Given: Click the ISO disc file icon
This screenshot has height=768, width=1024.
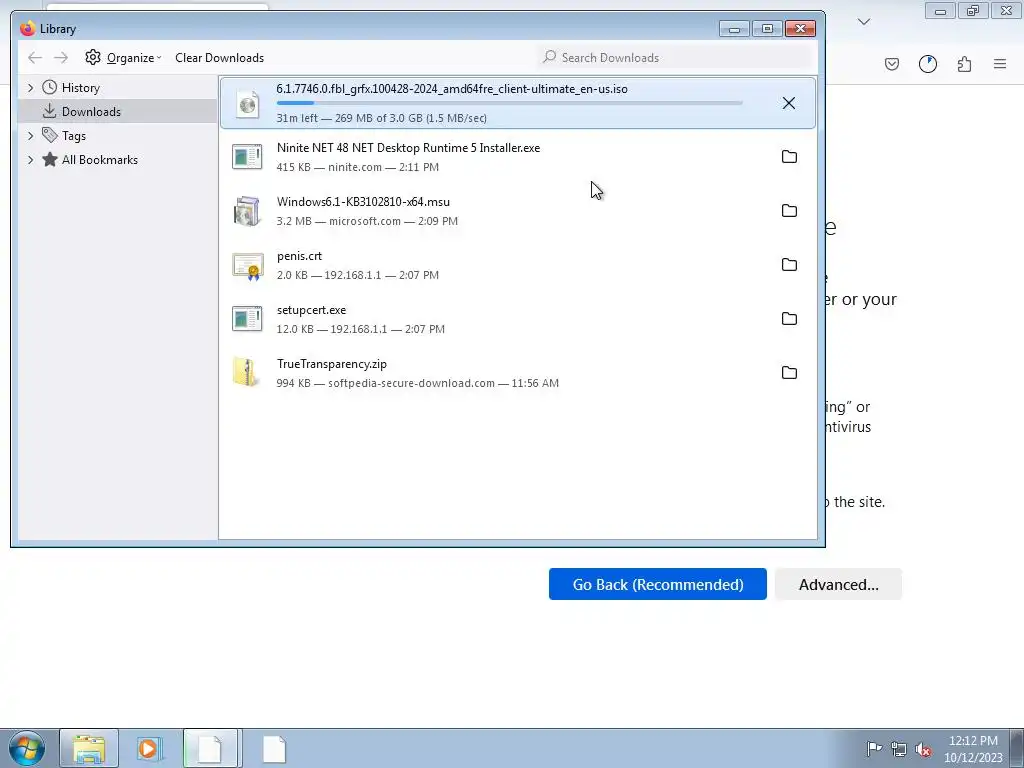Looking at the screenshot, I should [248, 103].
